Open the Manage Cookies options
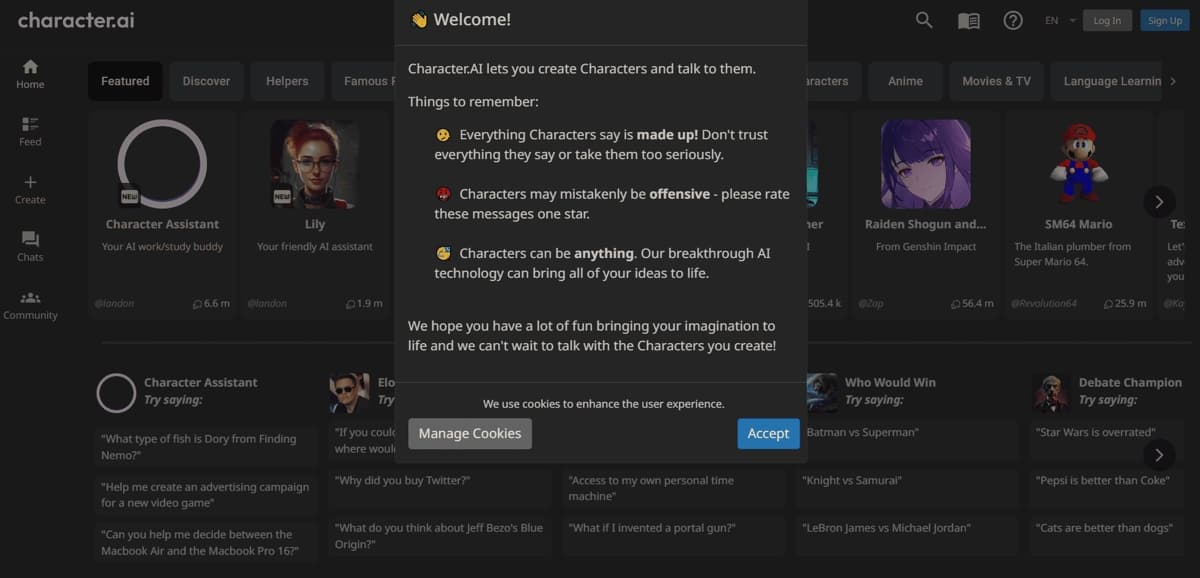This screenshot has height=578, width=1200. [x=470, y=433]
